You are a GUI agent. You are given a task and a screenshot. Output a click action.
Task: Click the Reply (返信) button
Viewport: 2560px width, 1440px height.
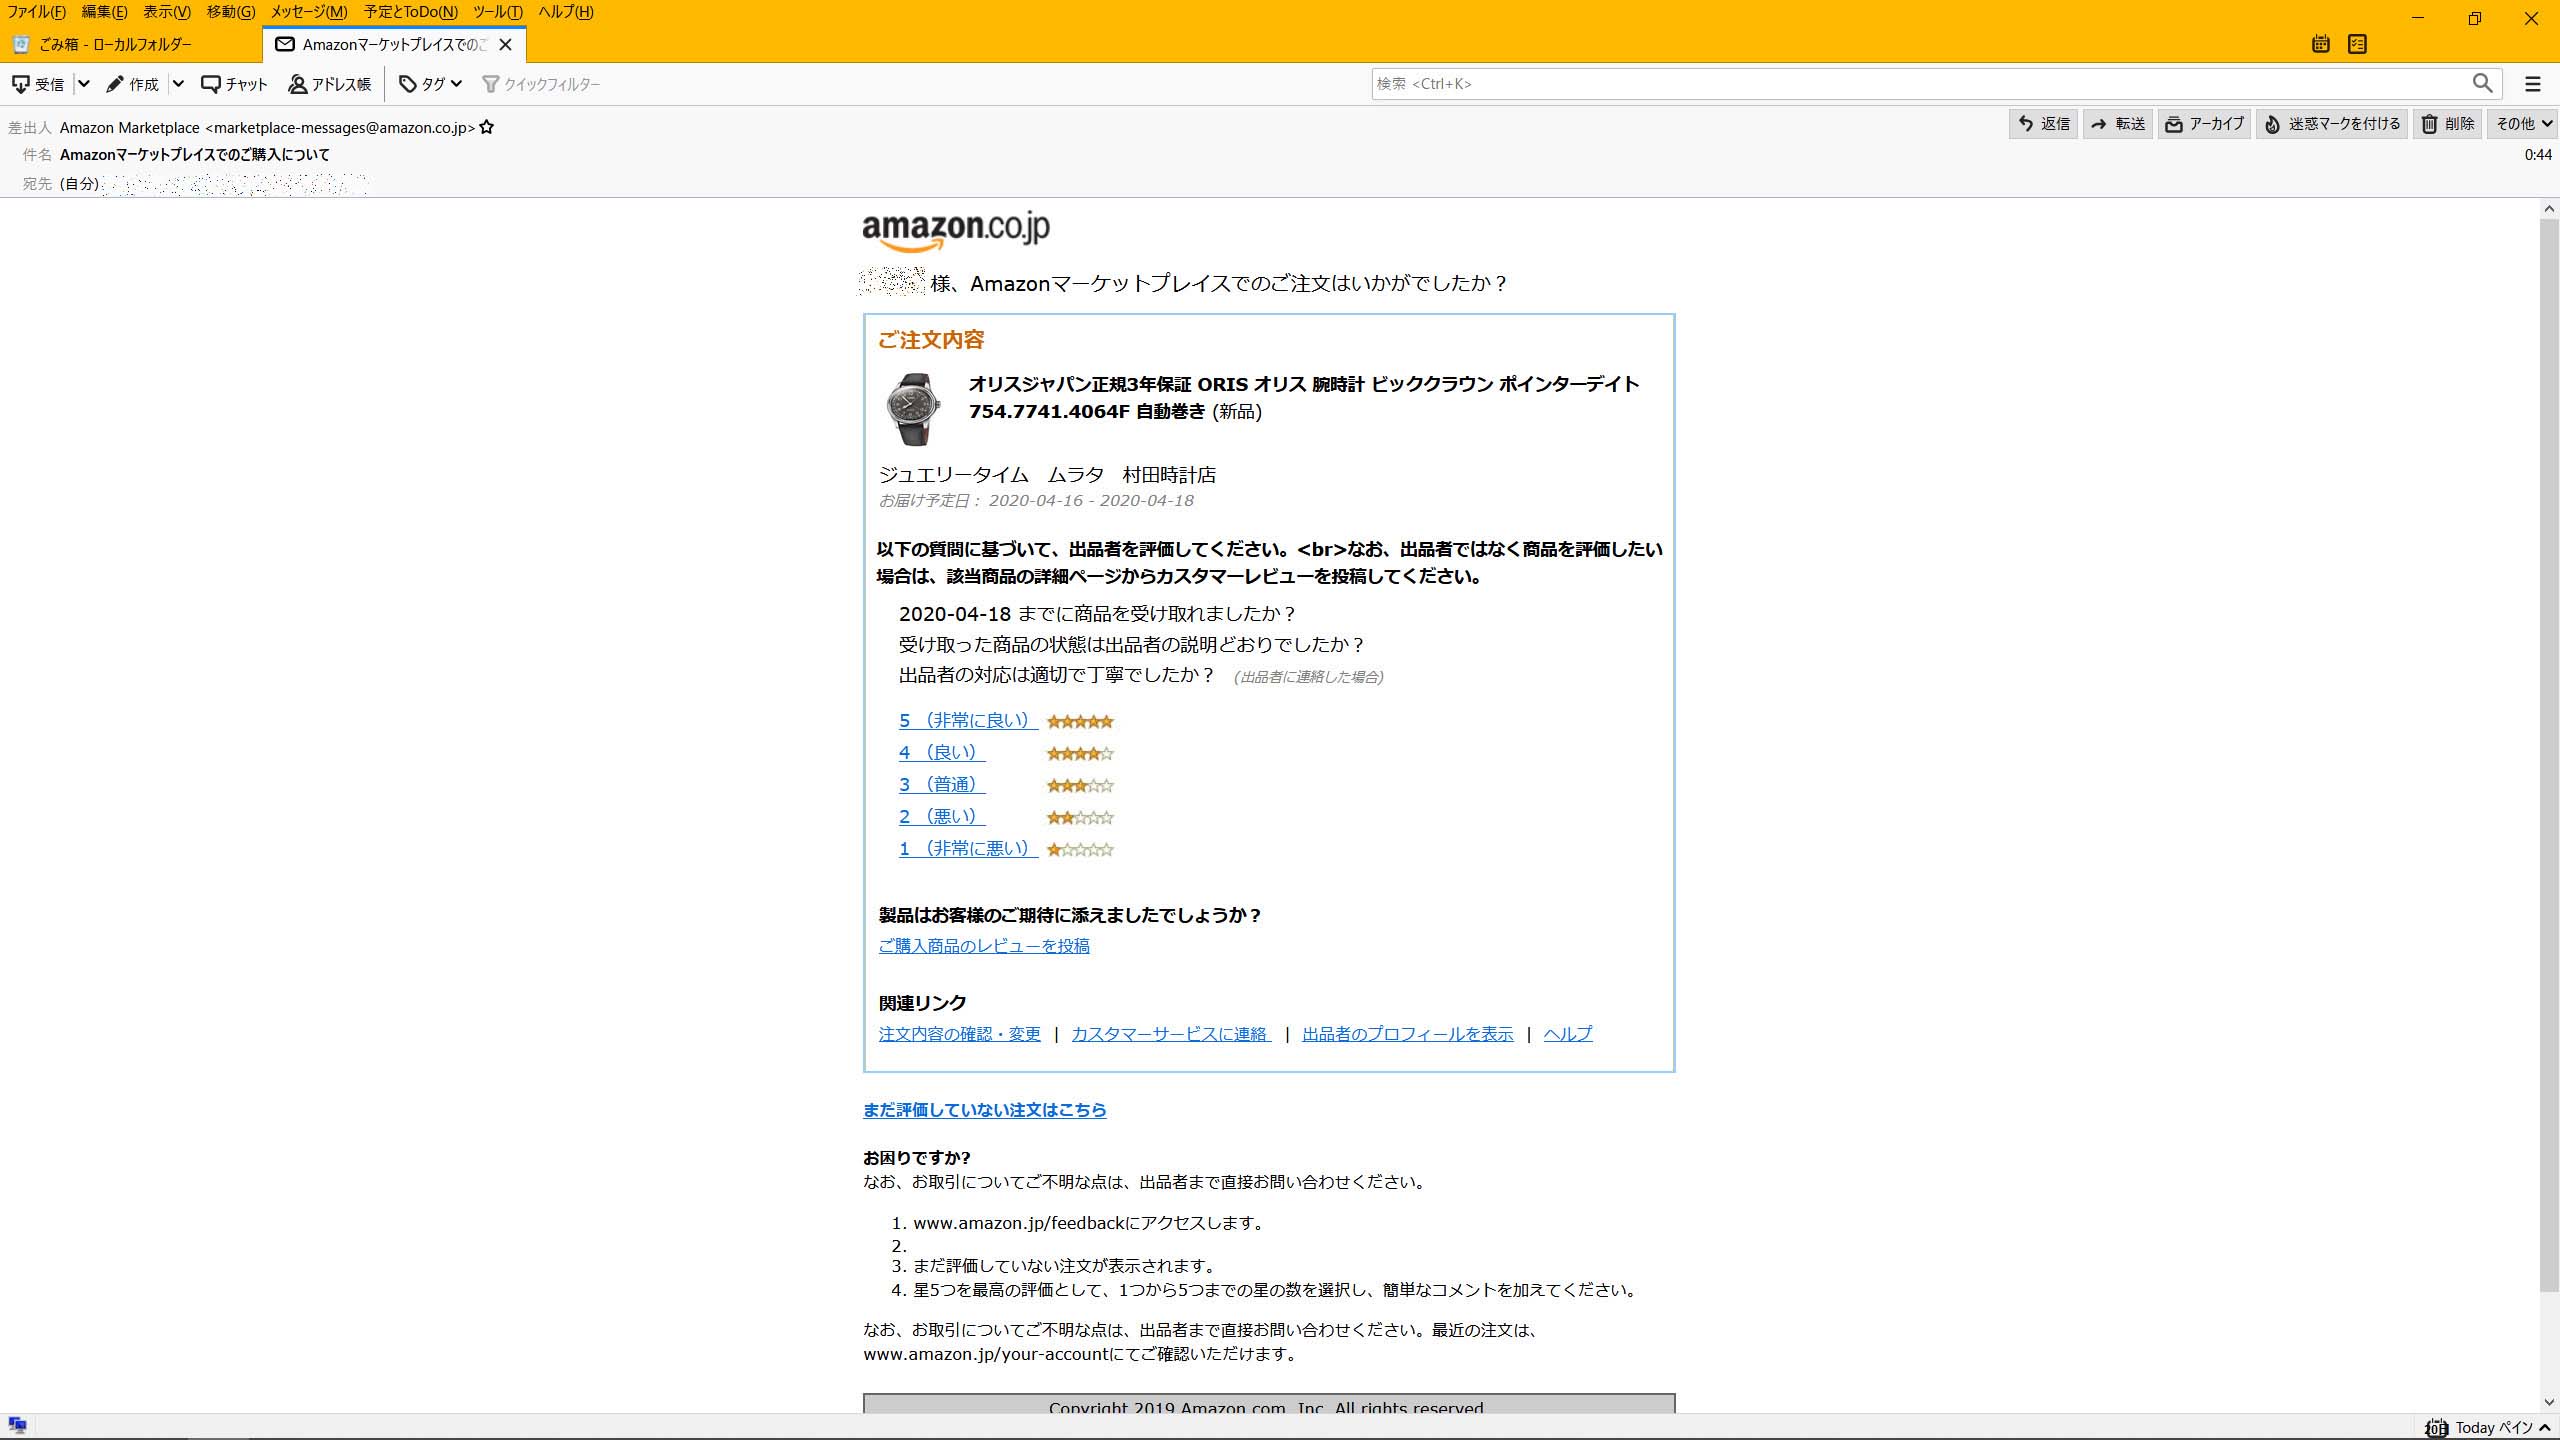click(2043, 124)
